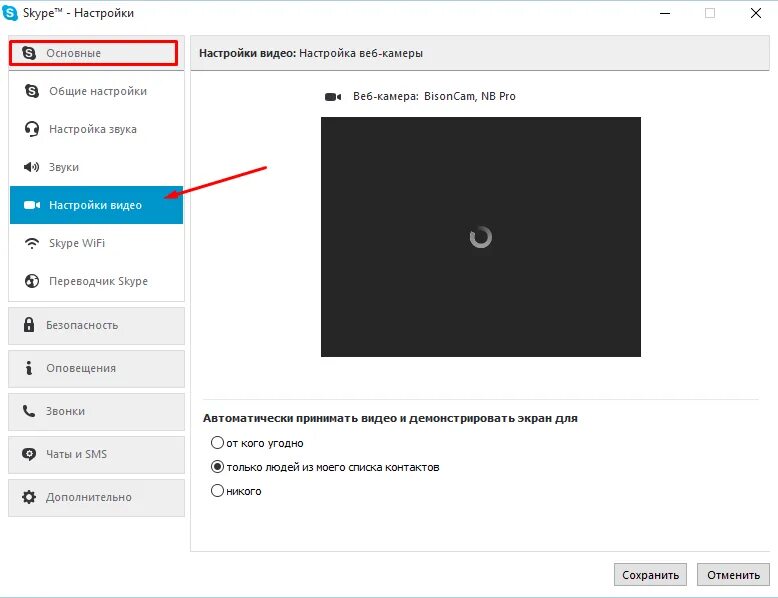Select Настройки видео item

97,205
